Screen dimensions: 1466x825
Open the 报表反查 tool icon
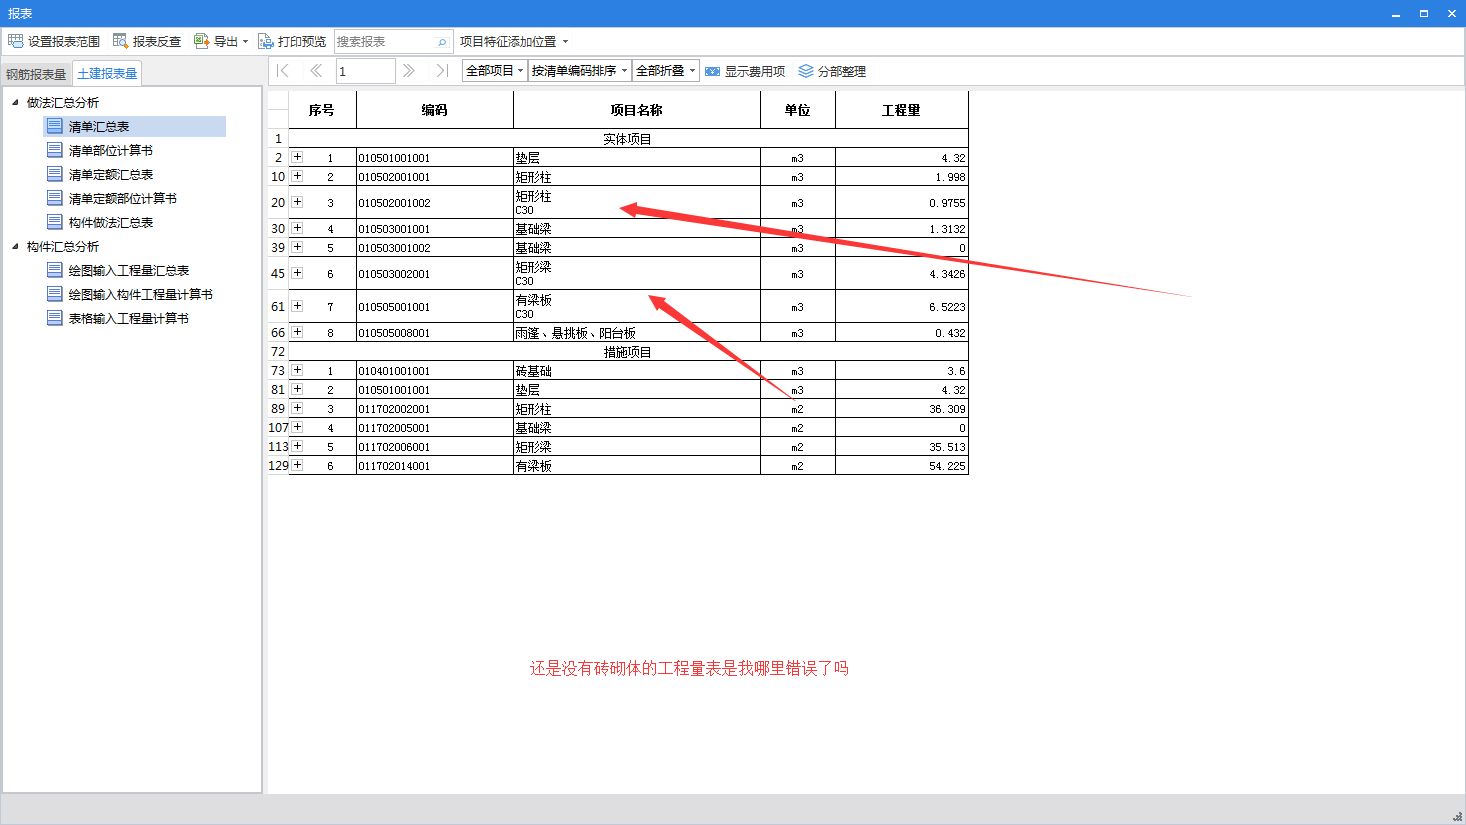(120, 41)
